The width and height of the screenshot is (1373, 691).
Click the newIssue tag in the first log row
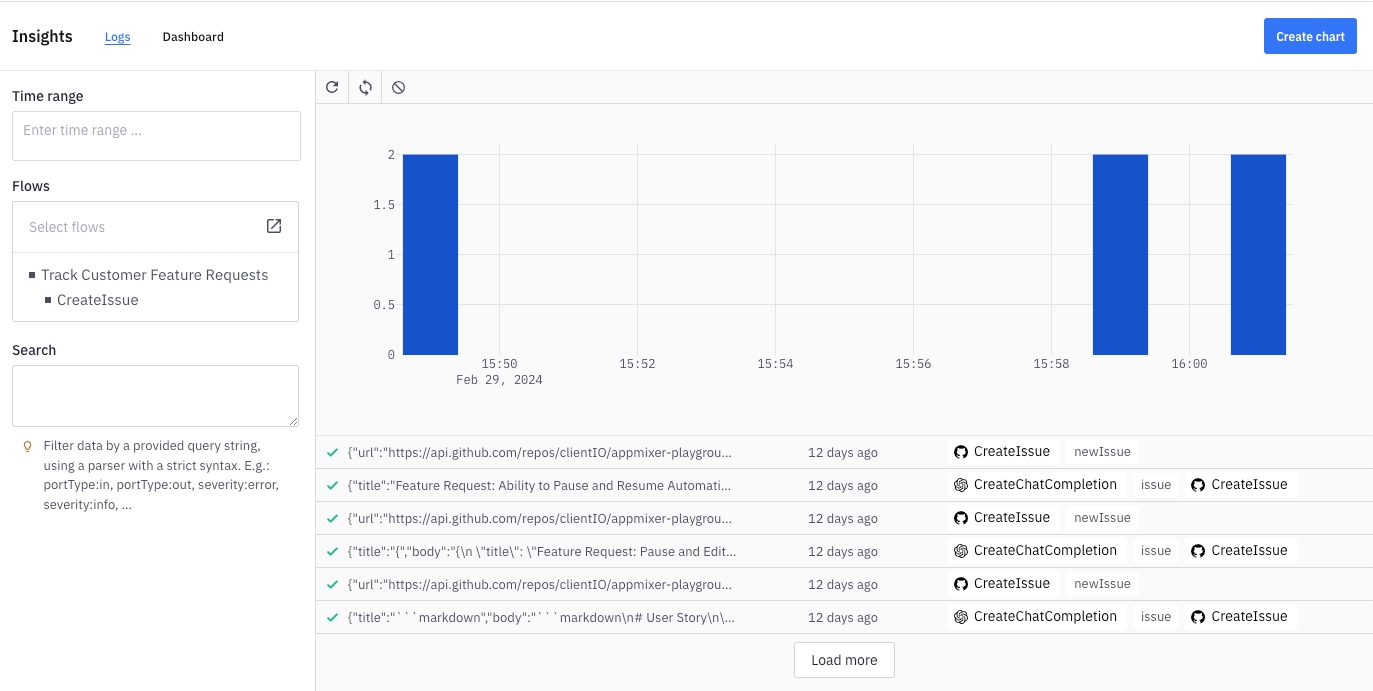[x=1101, y=452]
